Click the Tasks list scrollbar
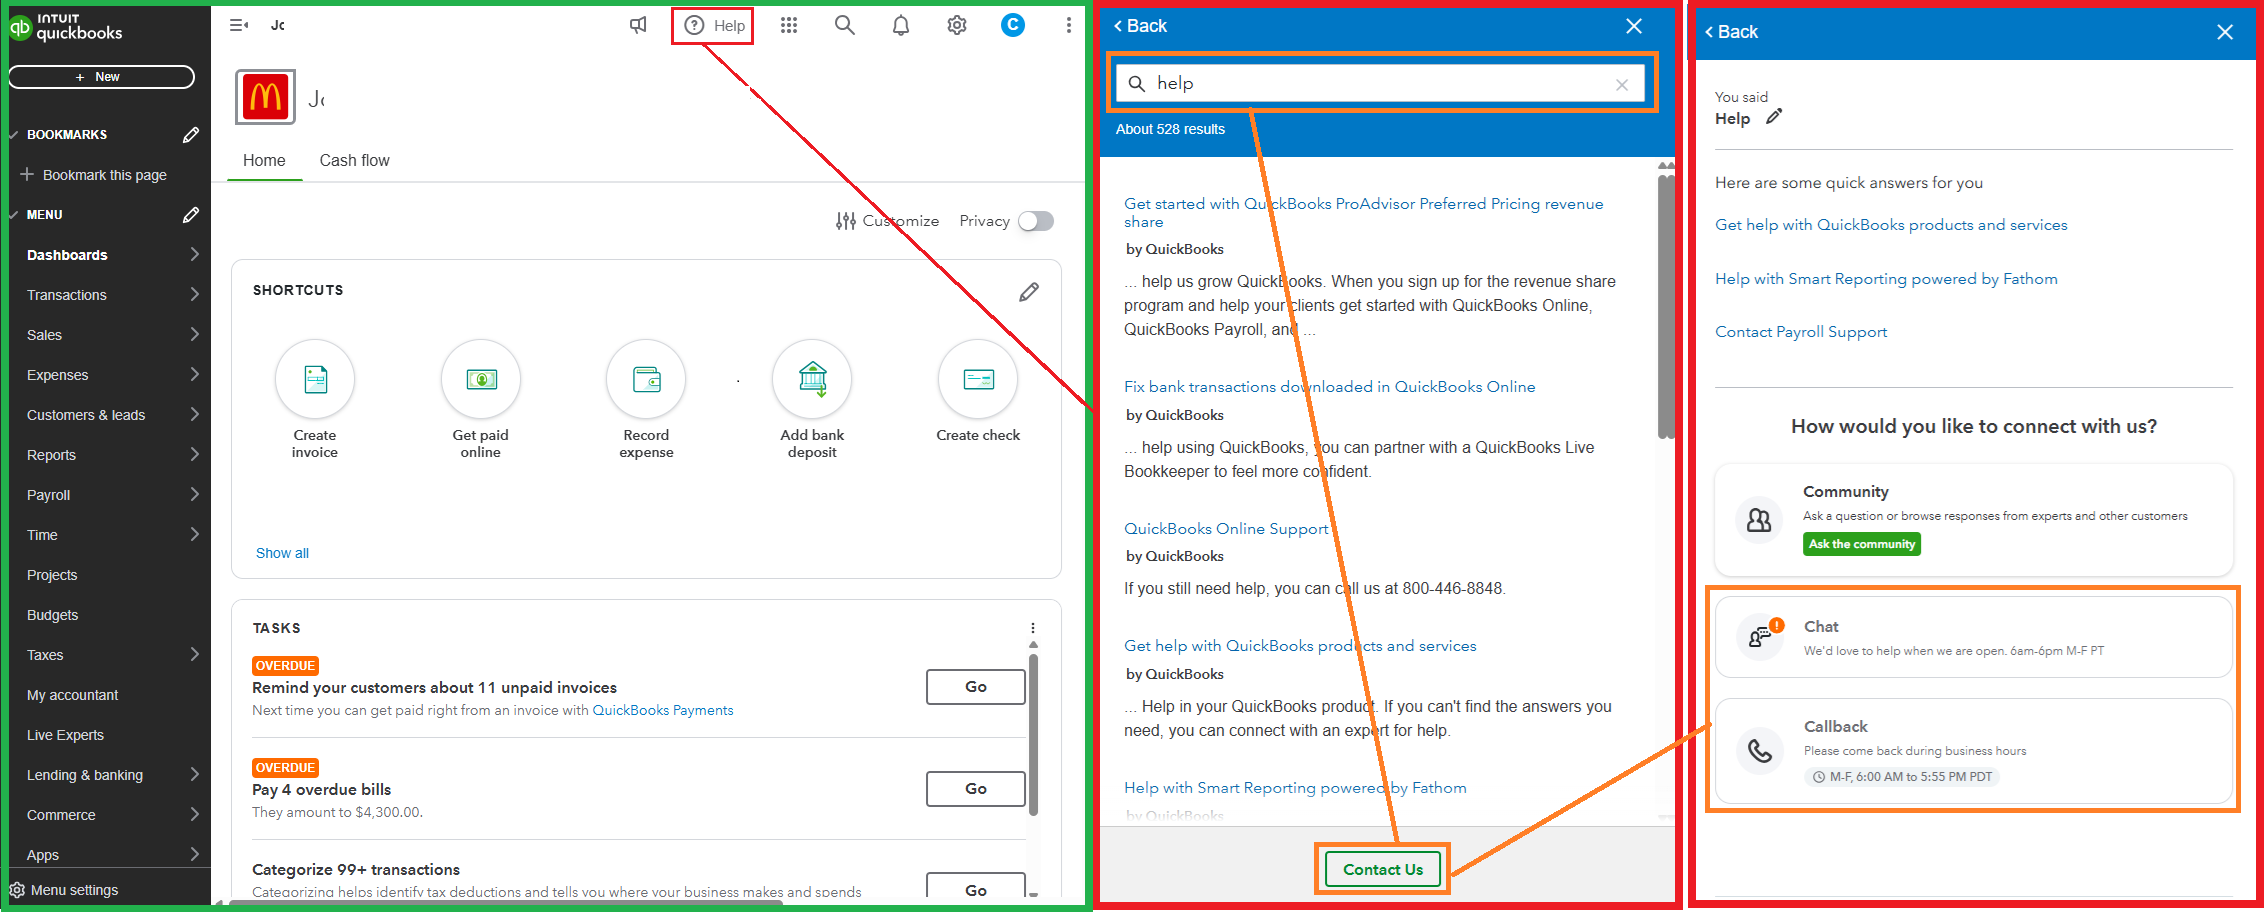The image size is (2268, 912). (1033, 735)
